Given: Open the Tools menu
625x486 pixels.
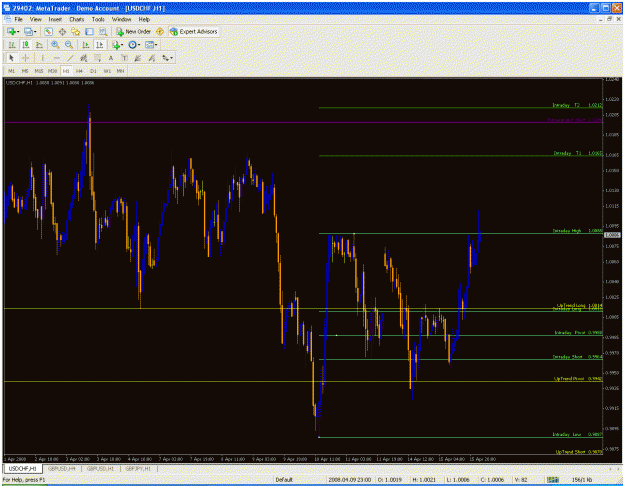Looking at the screenshot, I should click(98, 19).
